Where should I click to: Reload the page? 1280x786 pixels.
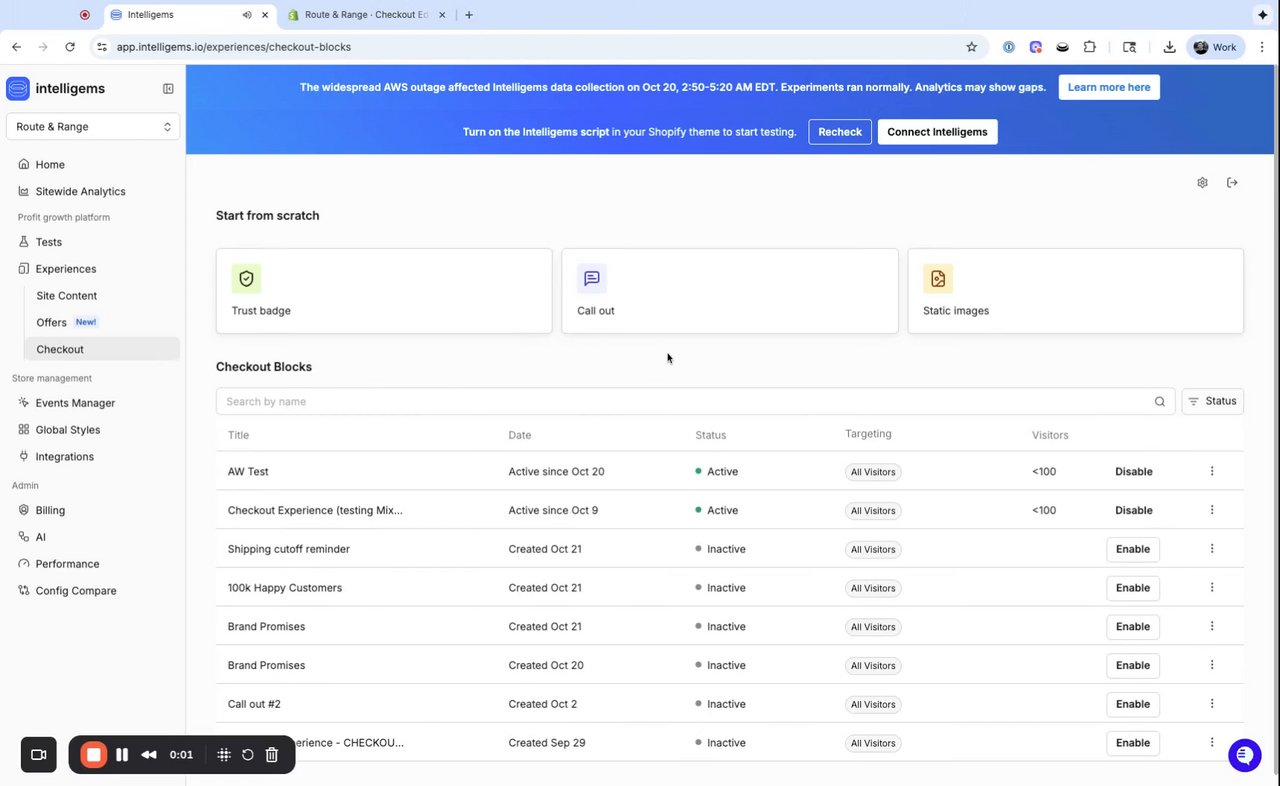pyautogui.click(x=70, y=47)
